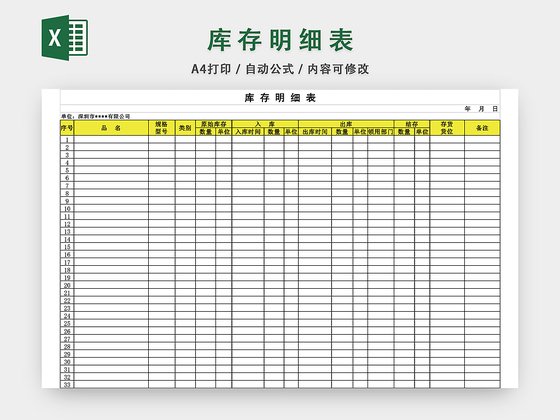This screenshot has width=560, height=420.
Task: Click row number 25
Action: click(67, 323)
